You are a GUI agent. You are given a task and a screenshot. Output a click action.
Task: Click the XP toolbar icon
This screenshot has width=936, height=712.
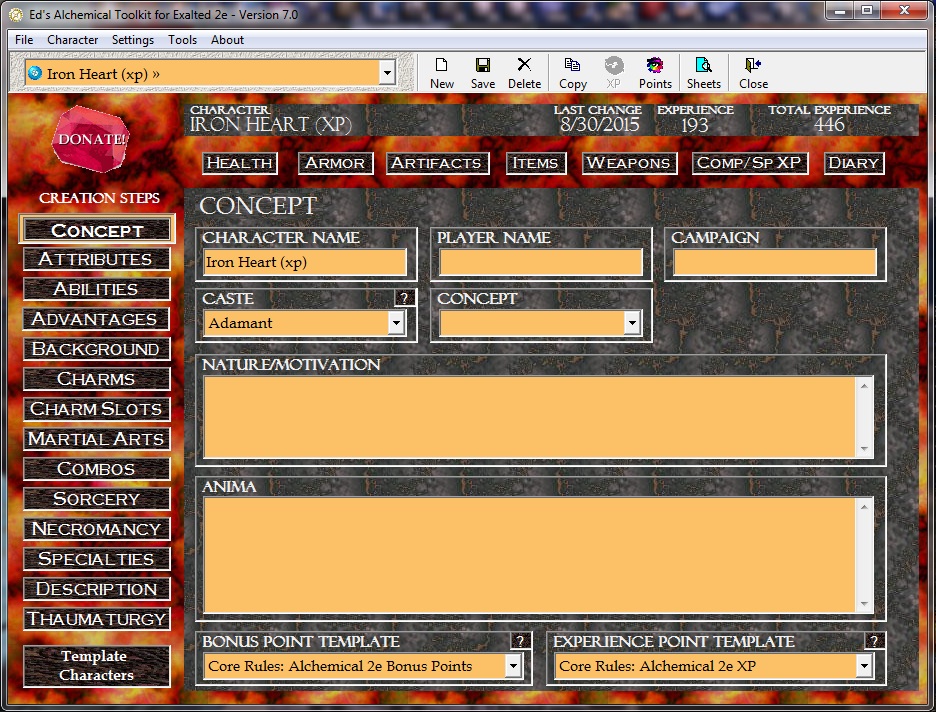coord(613,73)
